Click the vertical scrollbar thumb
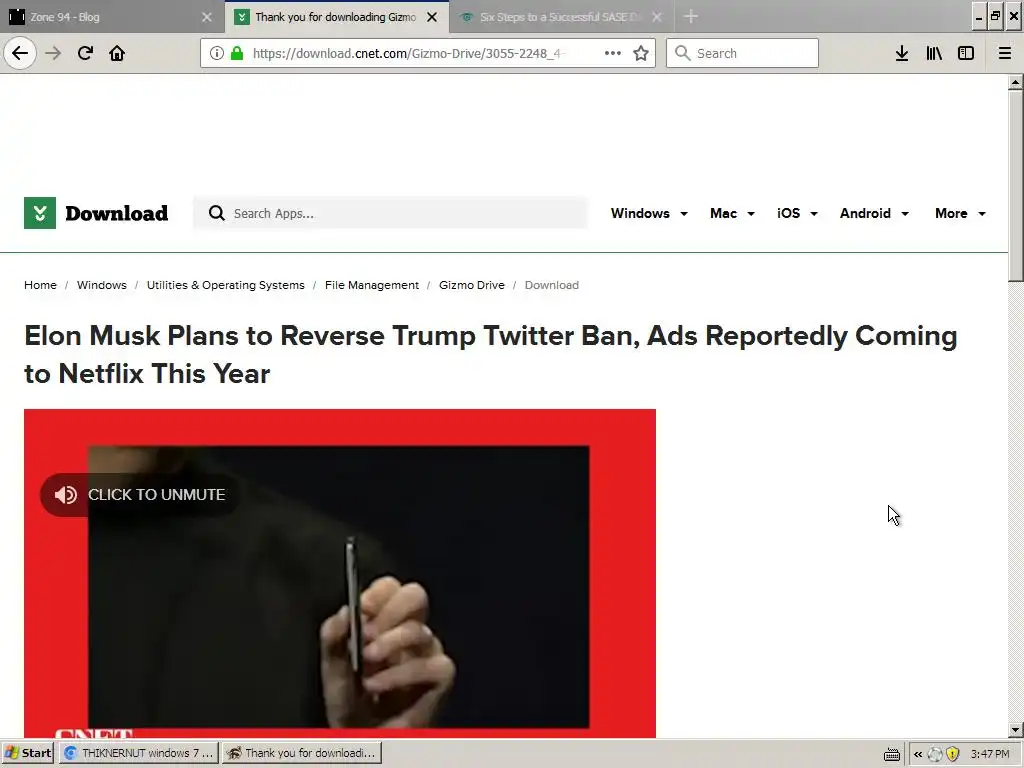 [x=1015, y=186]
